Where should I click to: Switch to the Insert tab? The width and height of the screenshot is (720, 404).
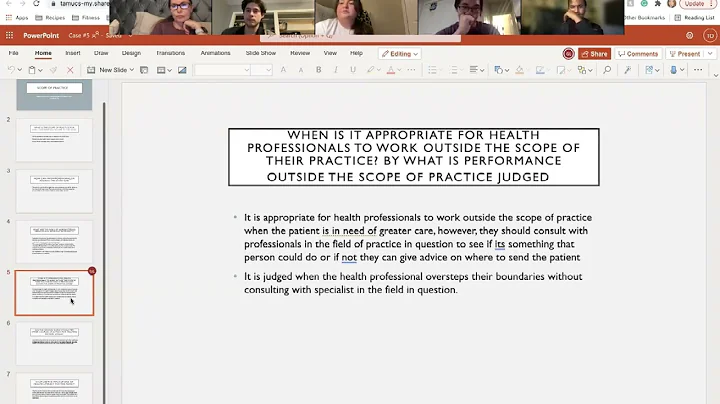click(x=73, y=53)
